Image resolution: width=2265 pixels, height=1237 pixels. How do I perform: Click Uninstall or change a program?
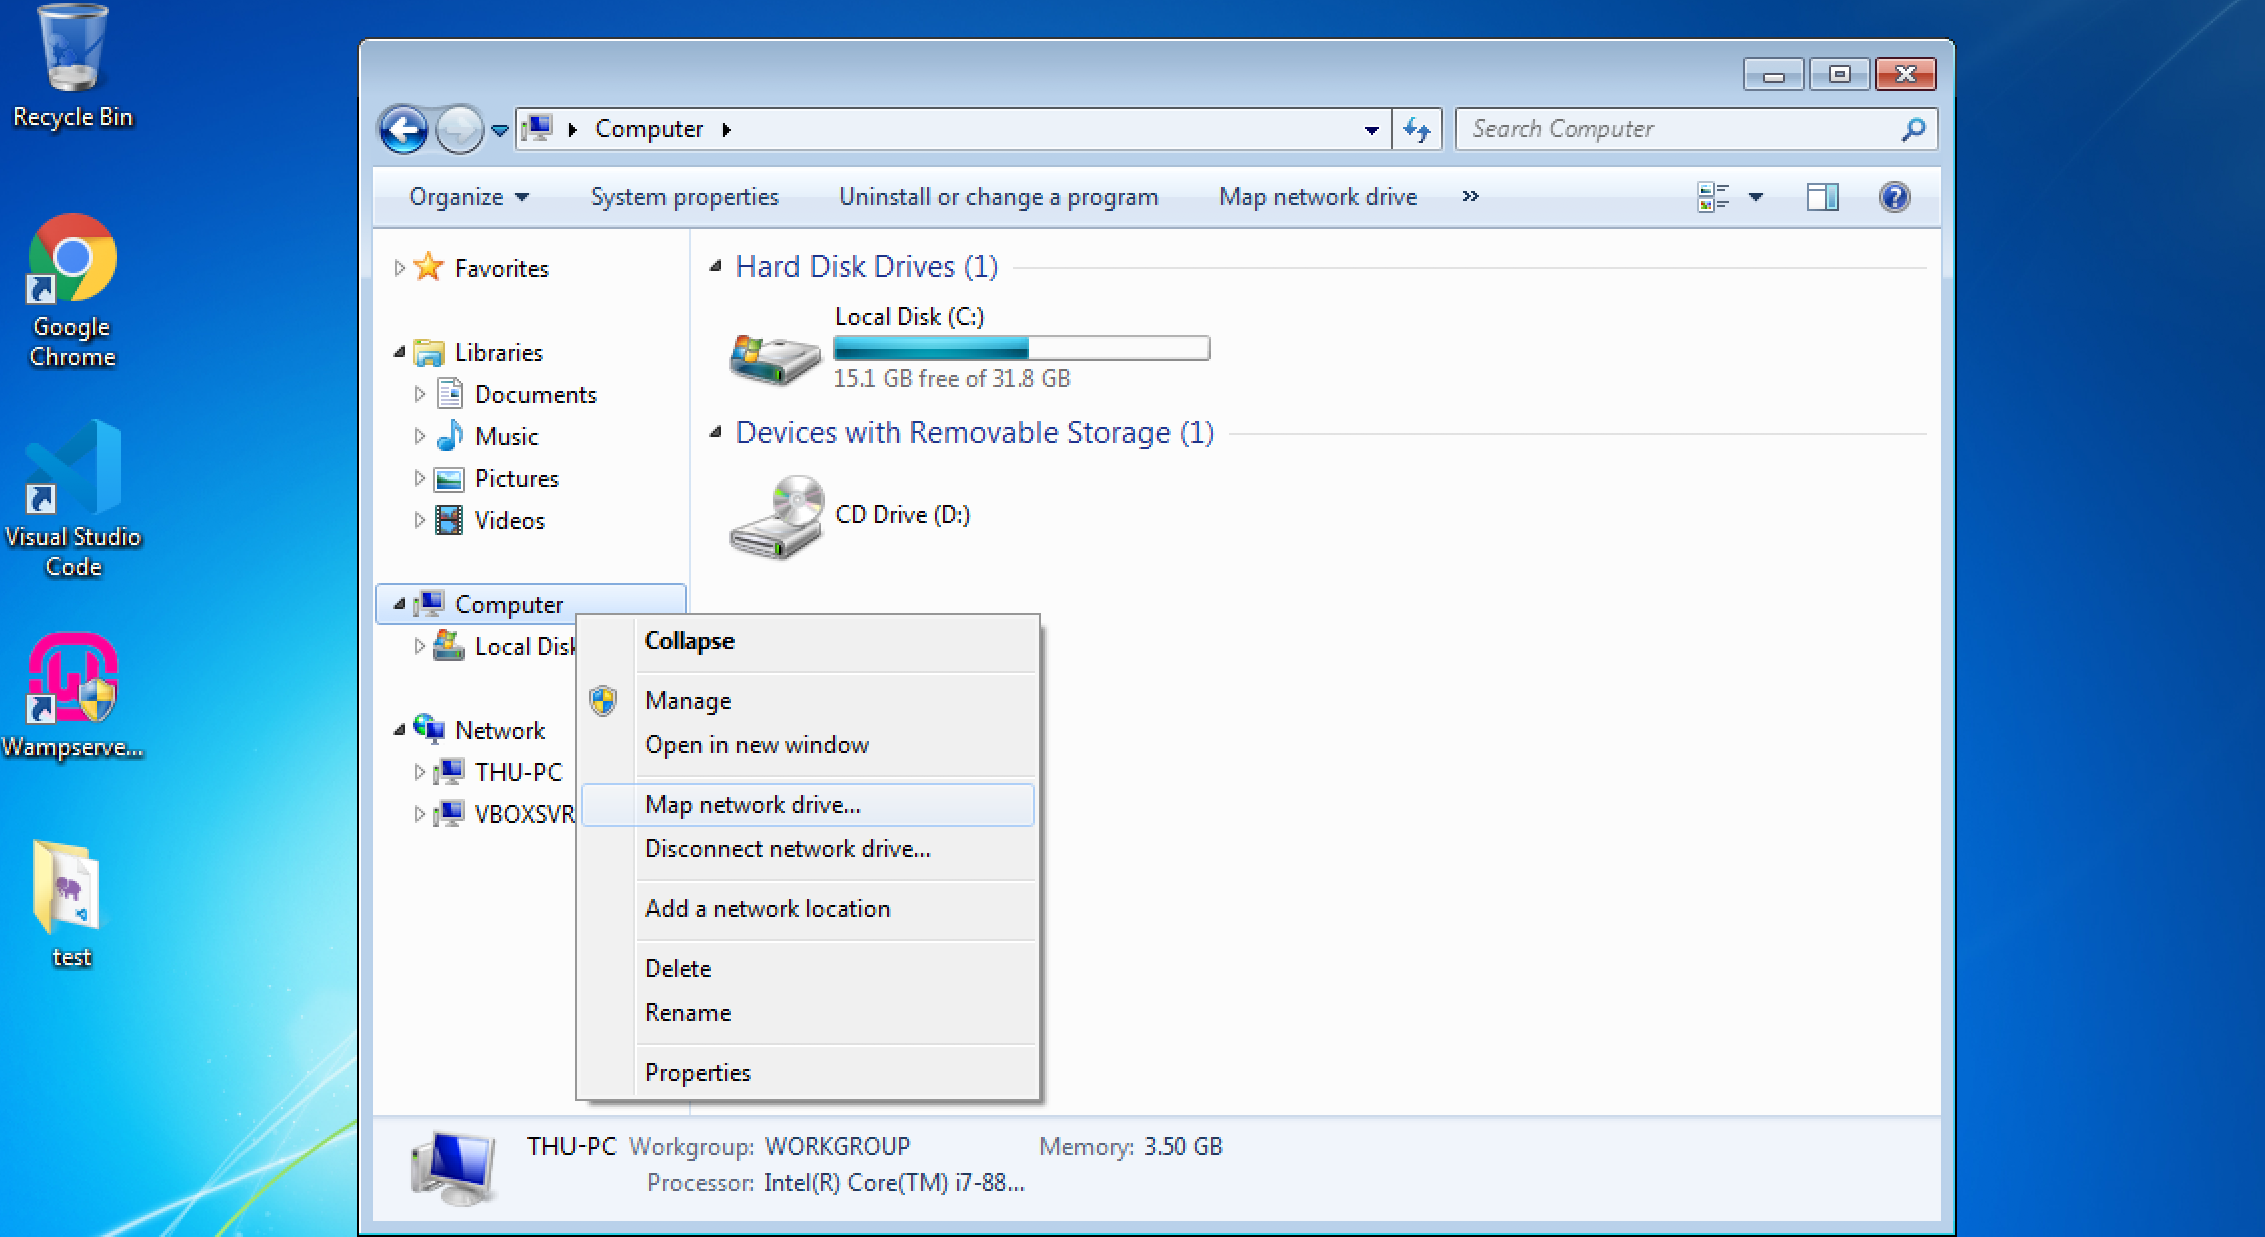click(x=998, y=197)
